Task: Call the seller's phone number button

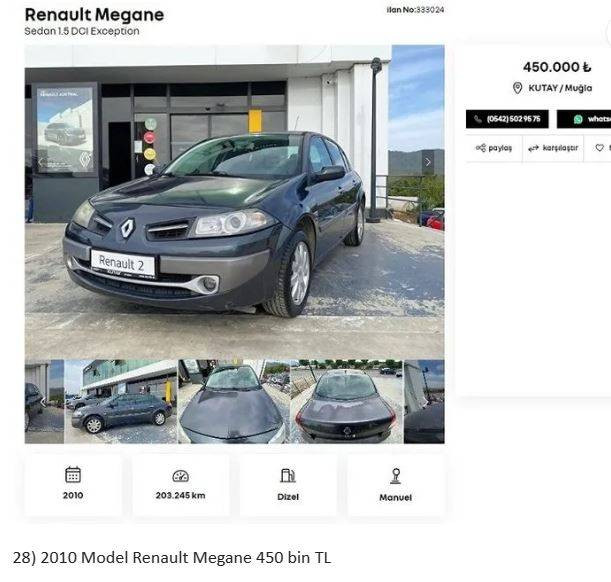Action: click(507, 119)
